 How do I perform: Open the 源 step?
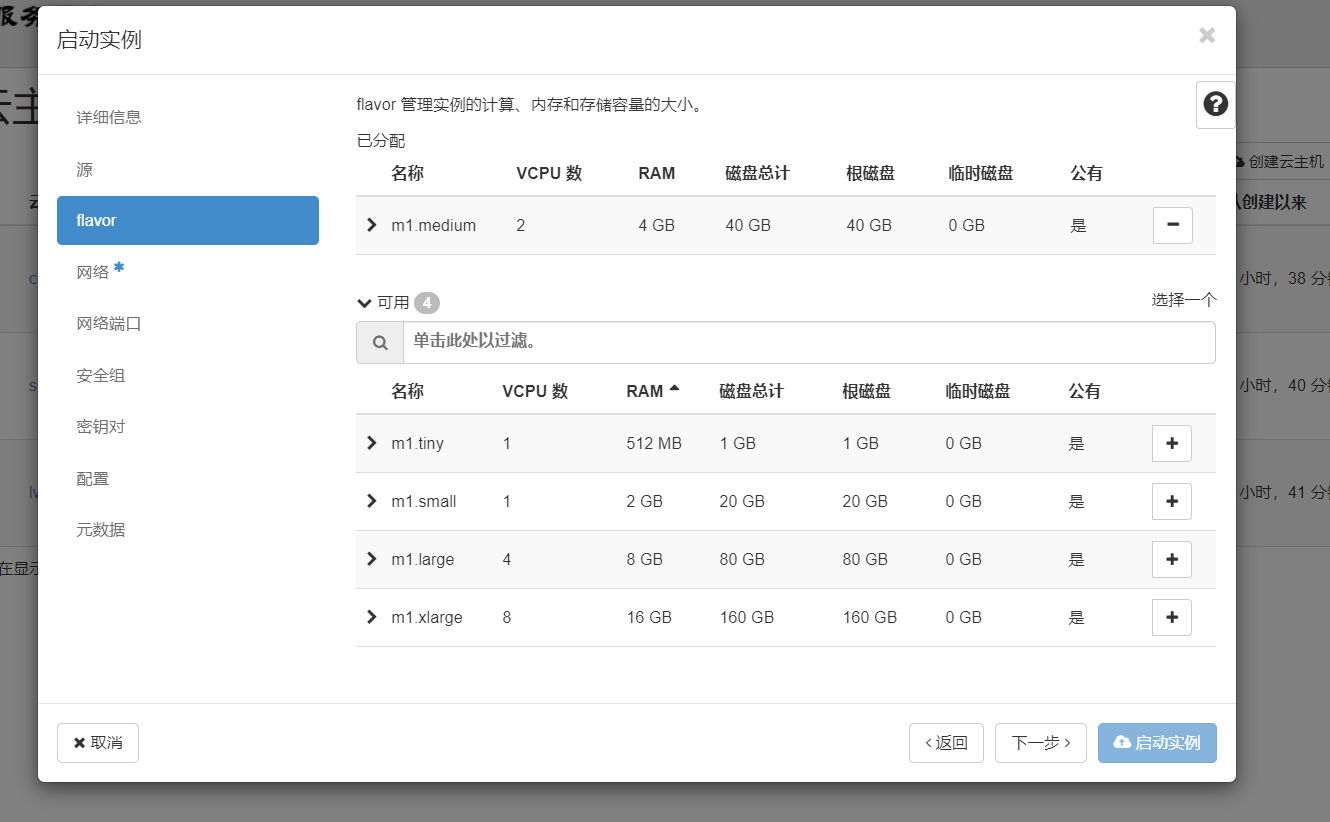(188, 170)
